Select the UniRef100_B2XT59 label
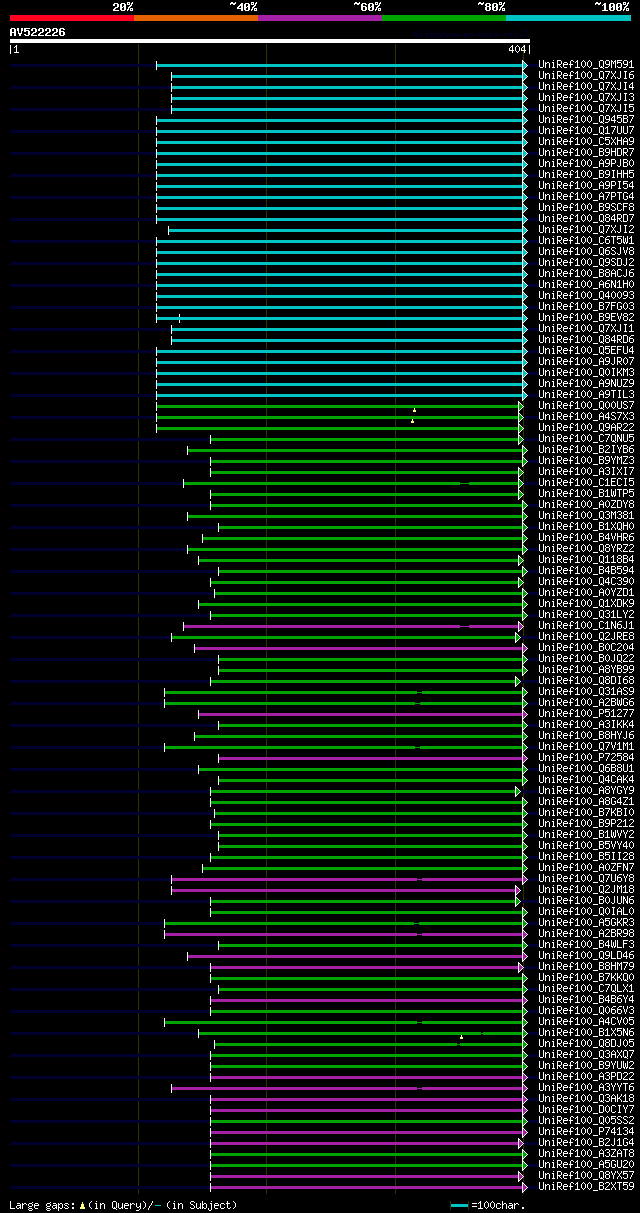This screenshot has height=1213, width=640. [x=586, y=1187]
